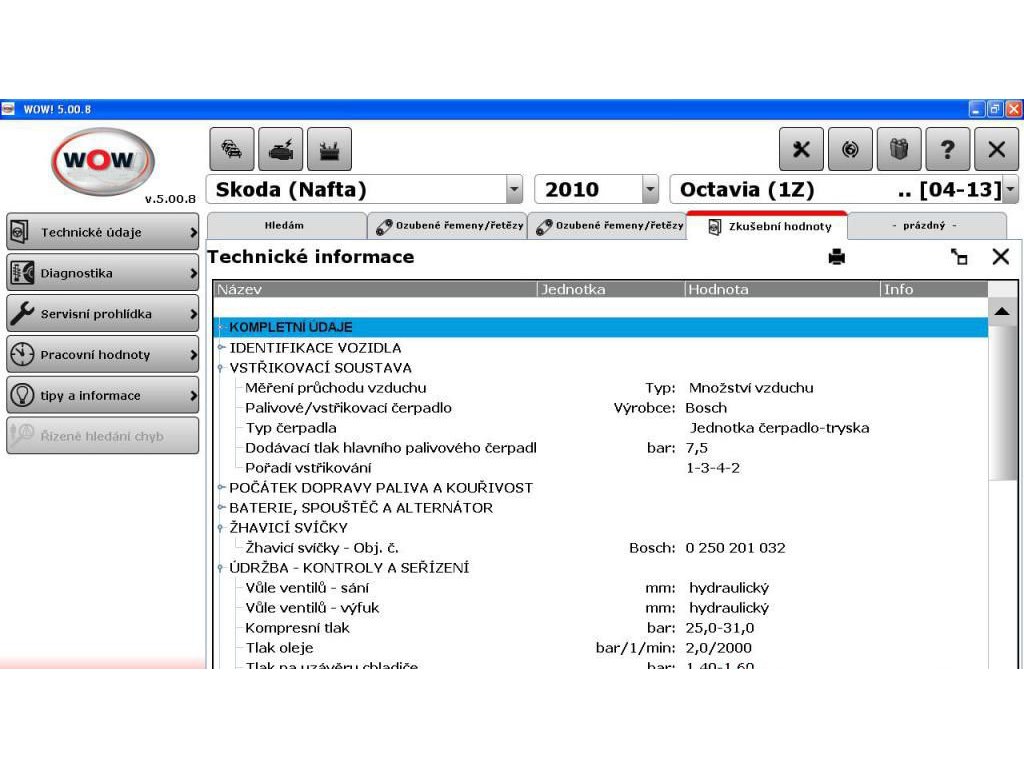The width and height of the screenshot is (1024, 768).
Task: Open the Skoda (Nafta) make dropdown
Action: pos(515,189)
